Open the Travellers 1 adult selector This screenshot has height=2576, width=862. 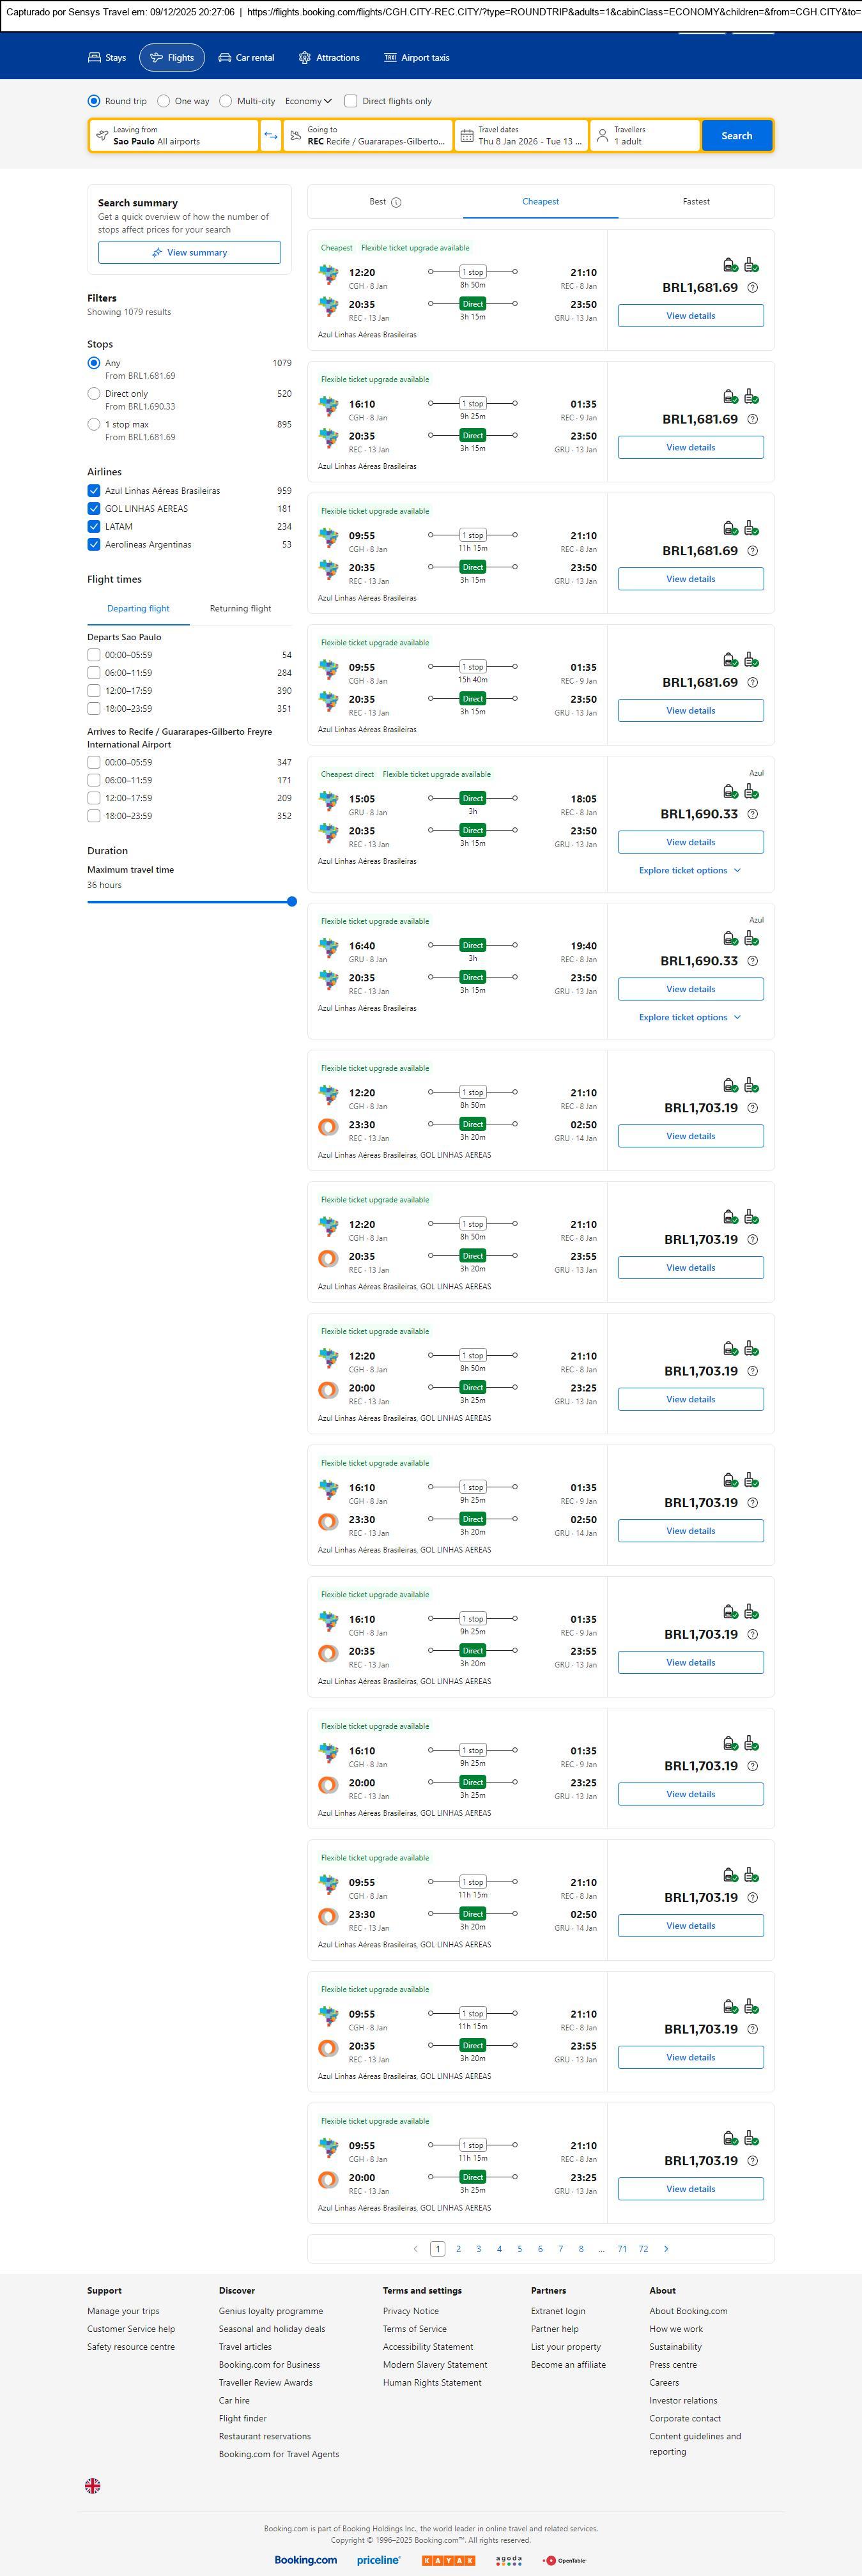tap(644, 136)
